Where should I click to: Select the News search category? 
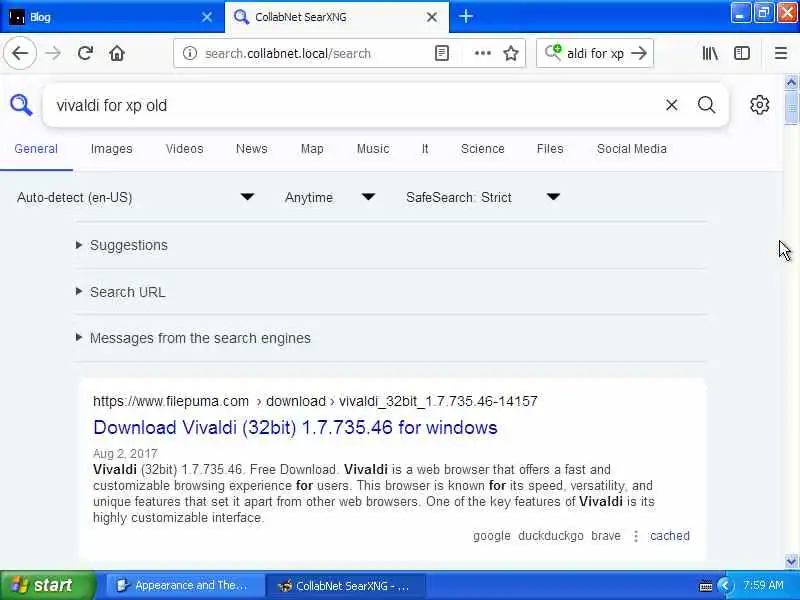click(x=252, y=148)
